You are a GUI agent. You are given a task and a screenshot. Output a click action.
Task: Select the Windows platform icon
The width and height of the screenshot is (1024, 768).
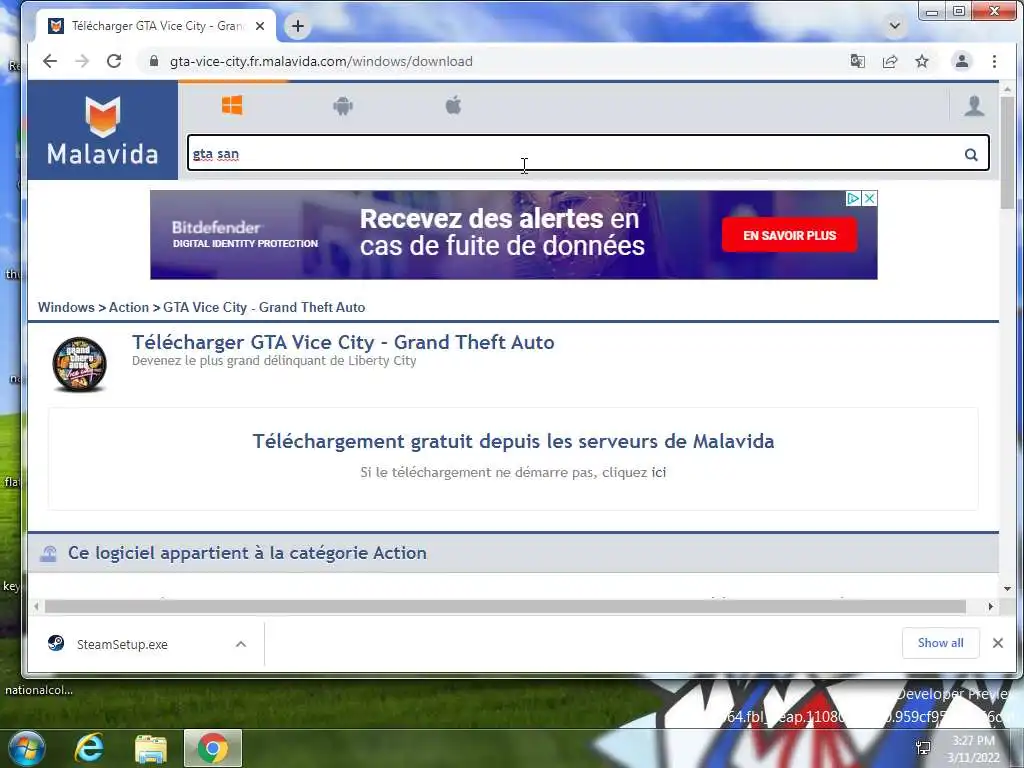click(232, 104)
